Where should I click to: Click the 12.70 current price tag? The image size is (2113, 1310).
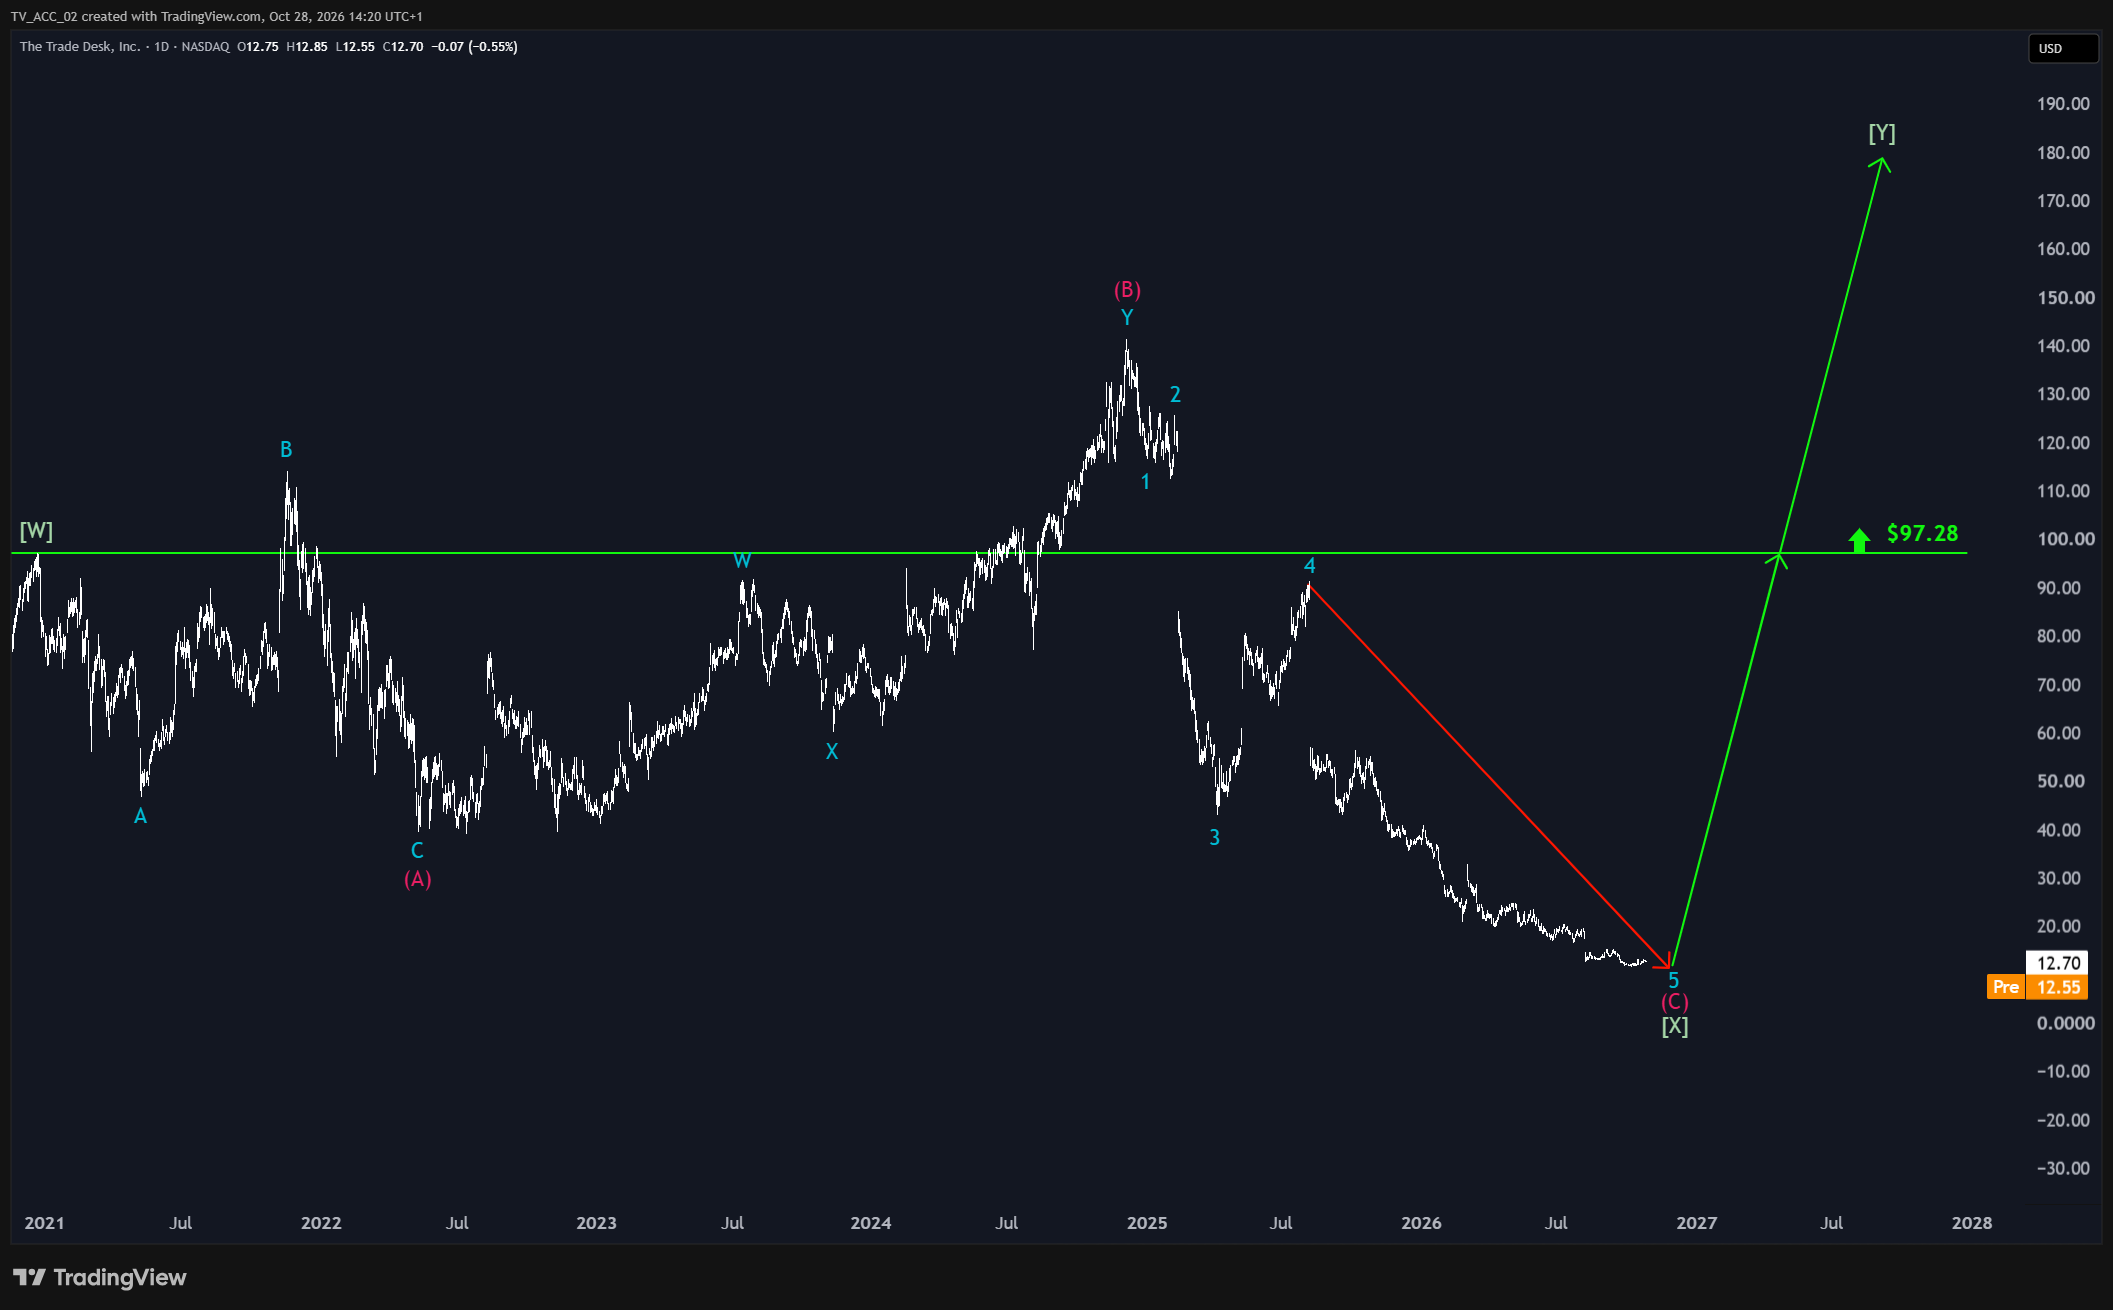2058,962
